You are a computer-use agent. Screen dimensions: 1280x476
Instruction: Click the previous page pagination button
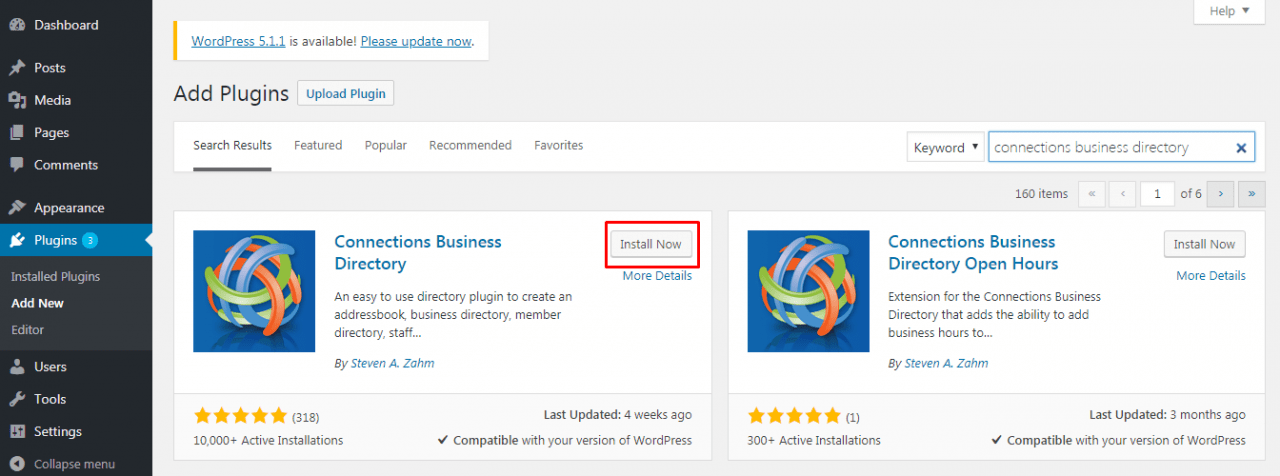coord(1123,194)
